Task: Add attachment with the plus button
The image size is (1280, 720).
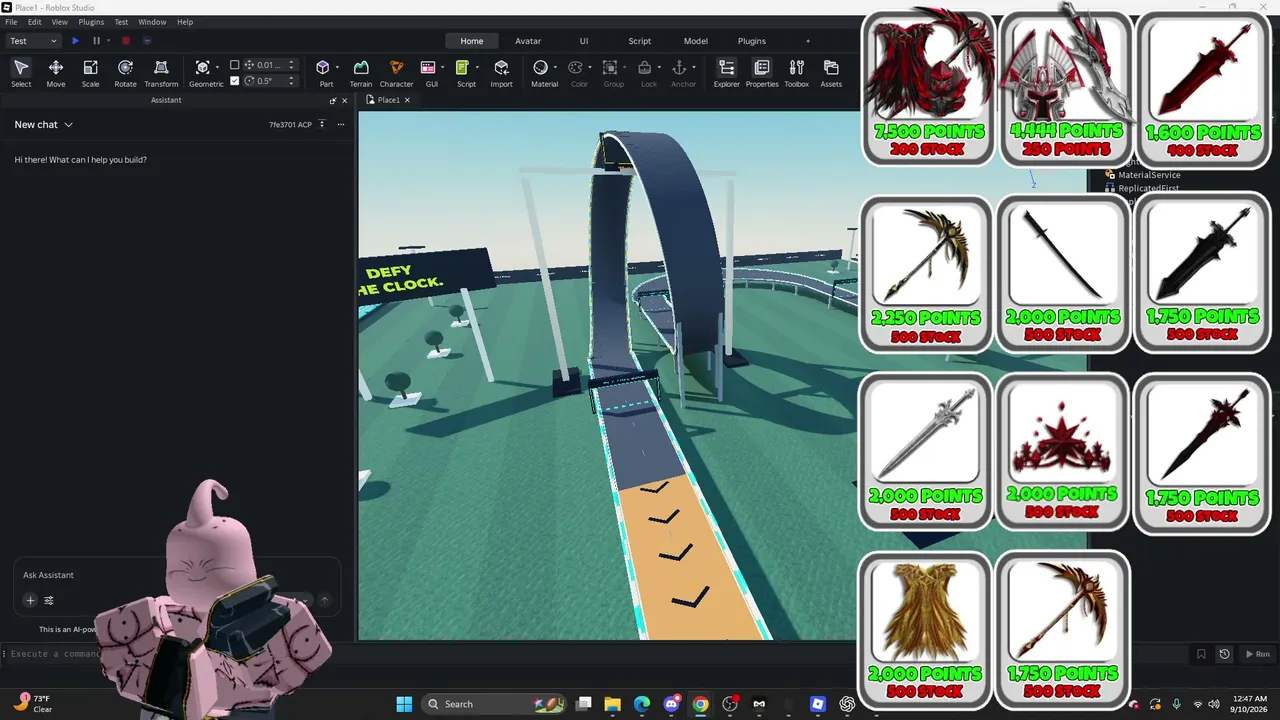Action: (x=30, y=600)
